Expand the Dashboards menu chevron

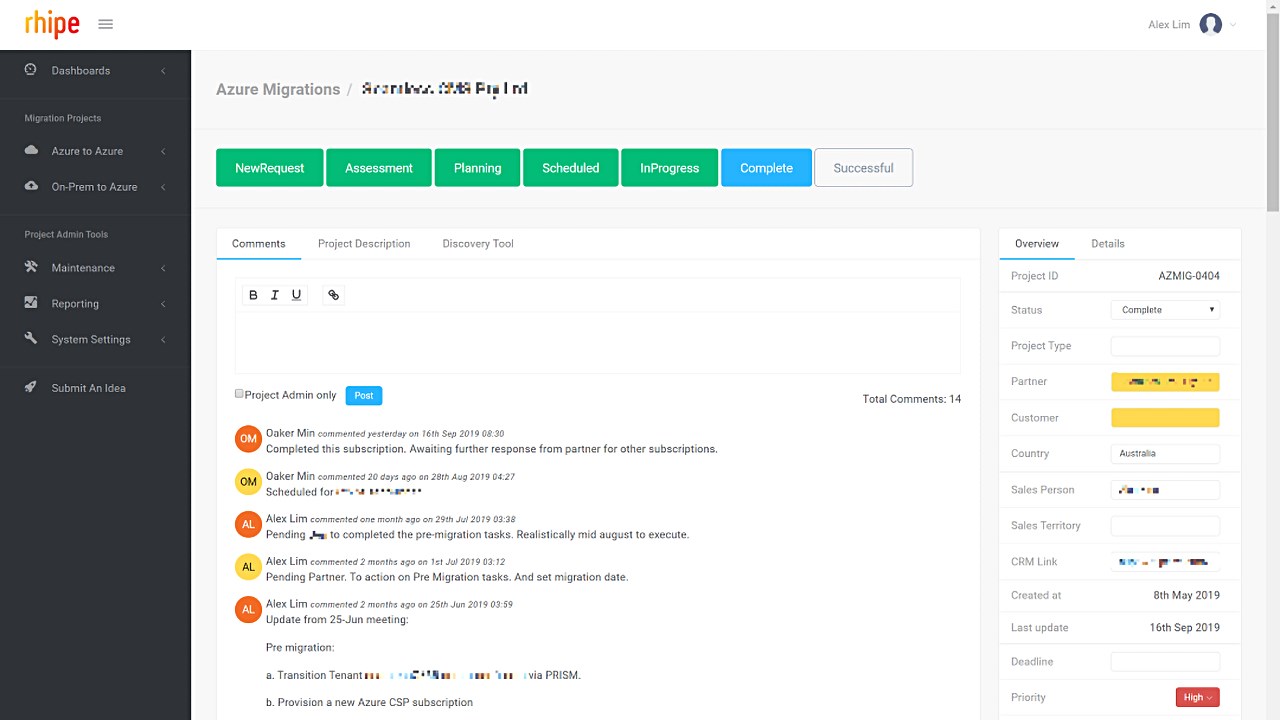click(x=163, y=71)
